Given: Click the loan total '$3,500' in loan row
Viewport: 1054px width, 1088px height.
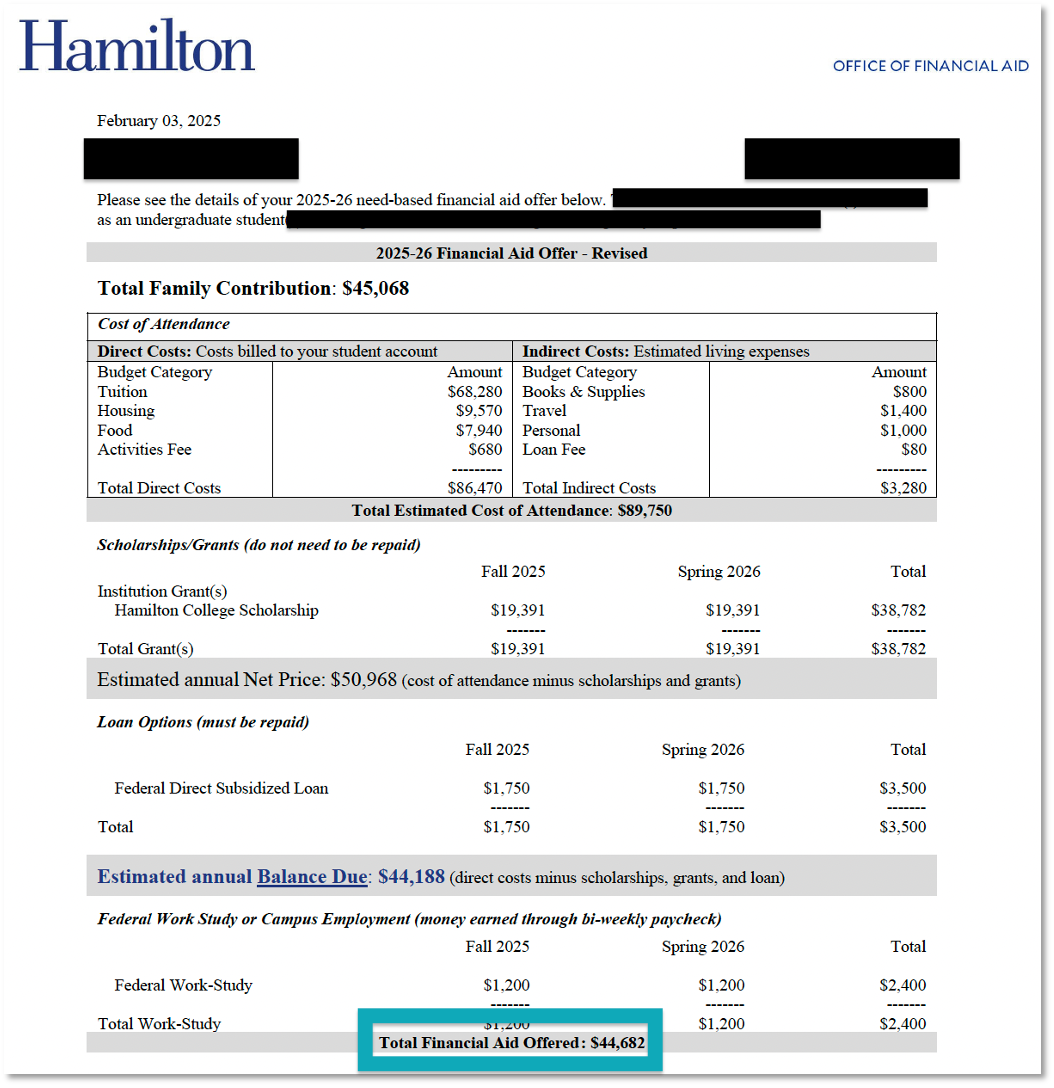Looking at the screenshot, I should tap(903, 788).
